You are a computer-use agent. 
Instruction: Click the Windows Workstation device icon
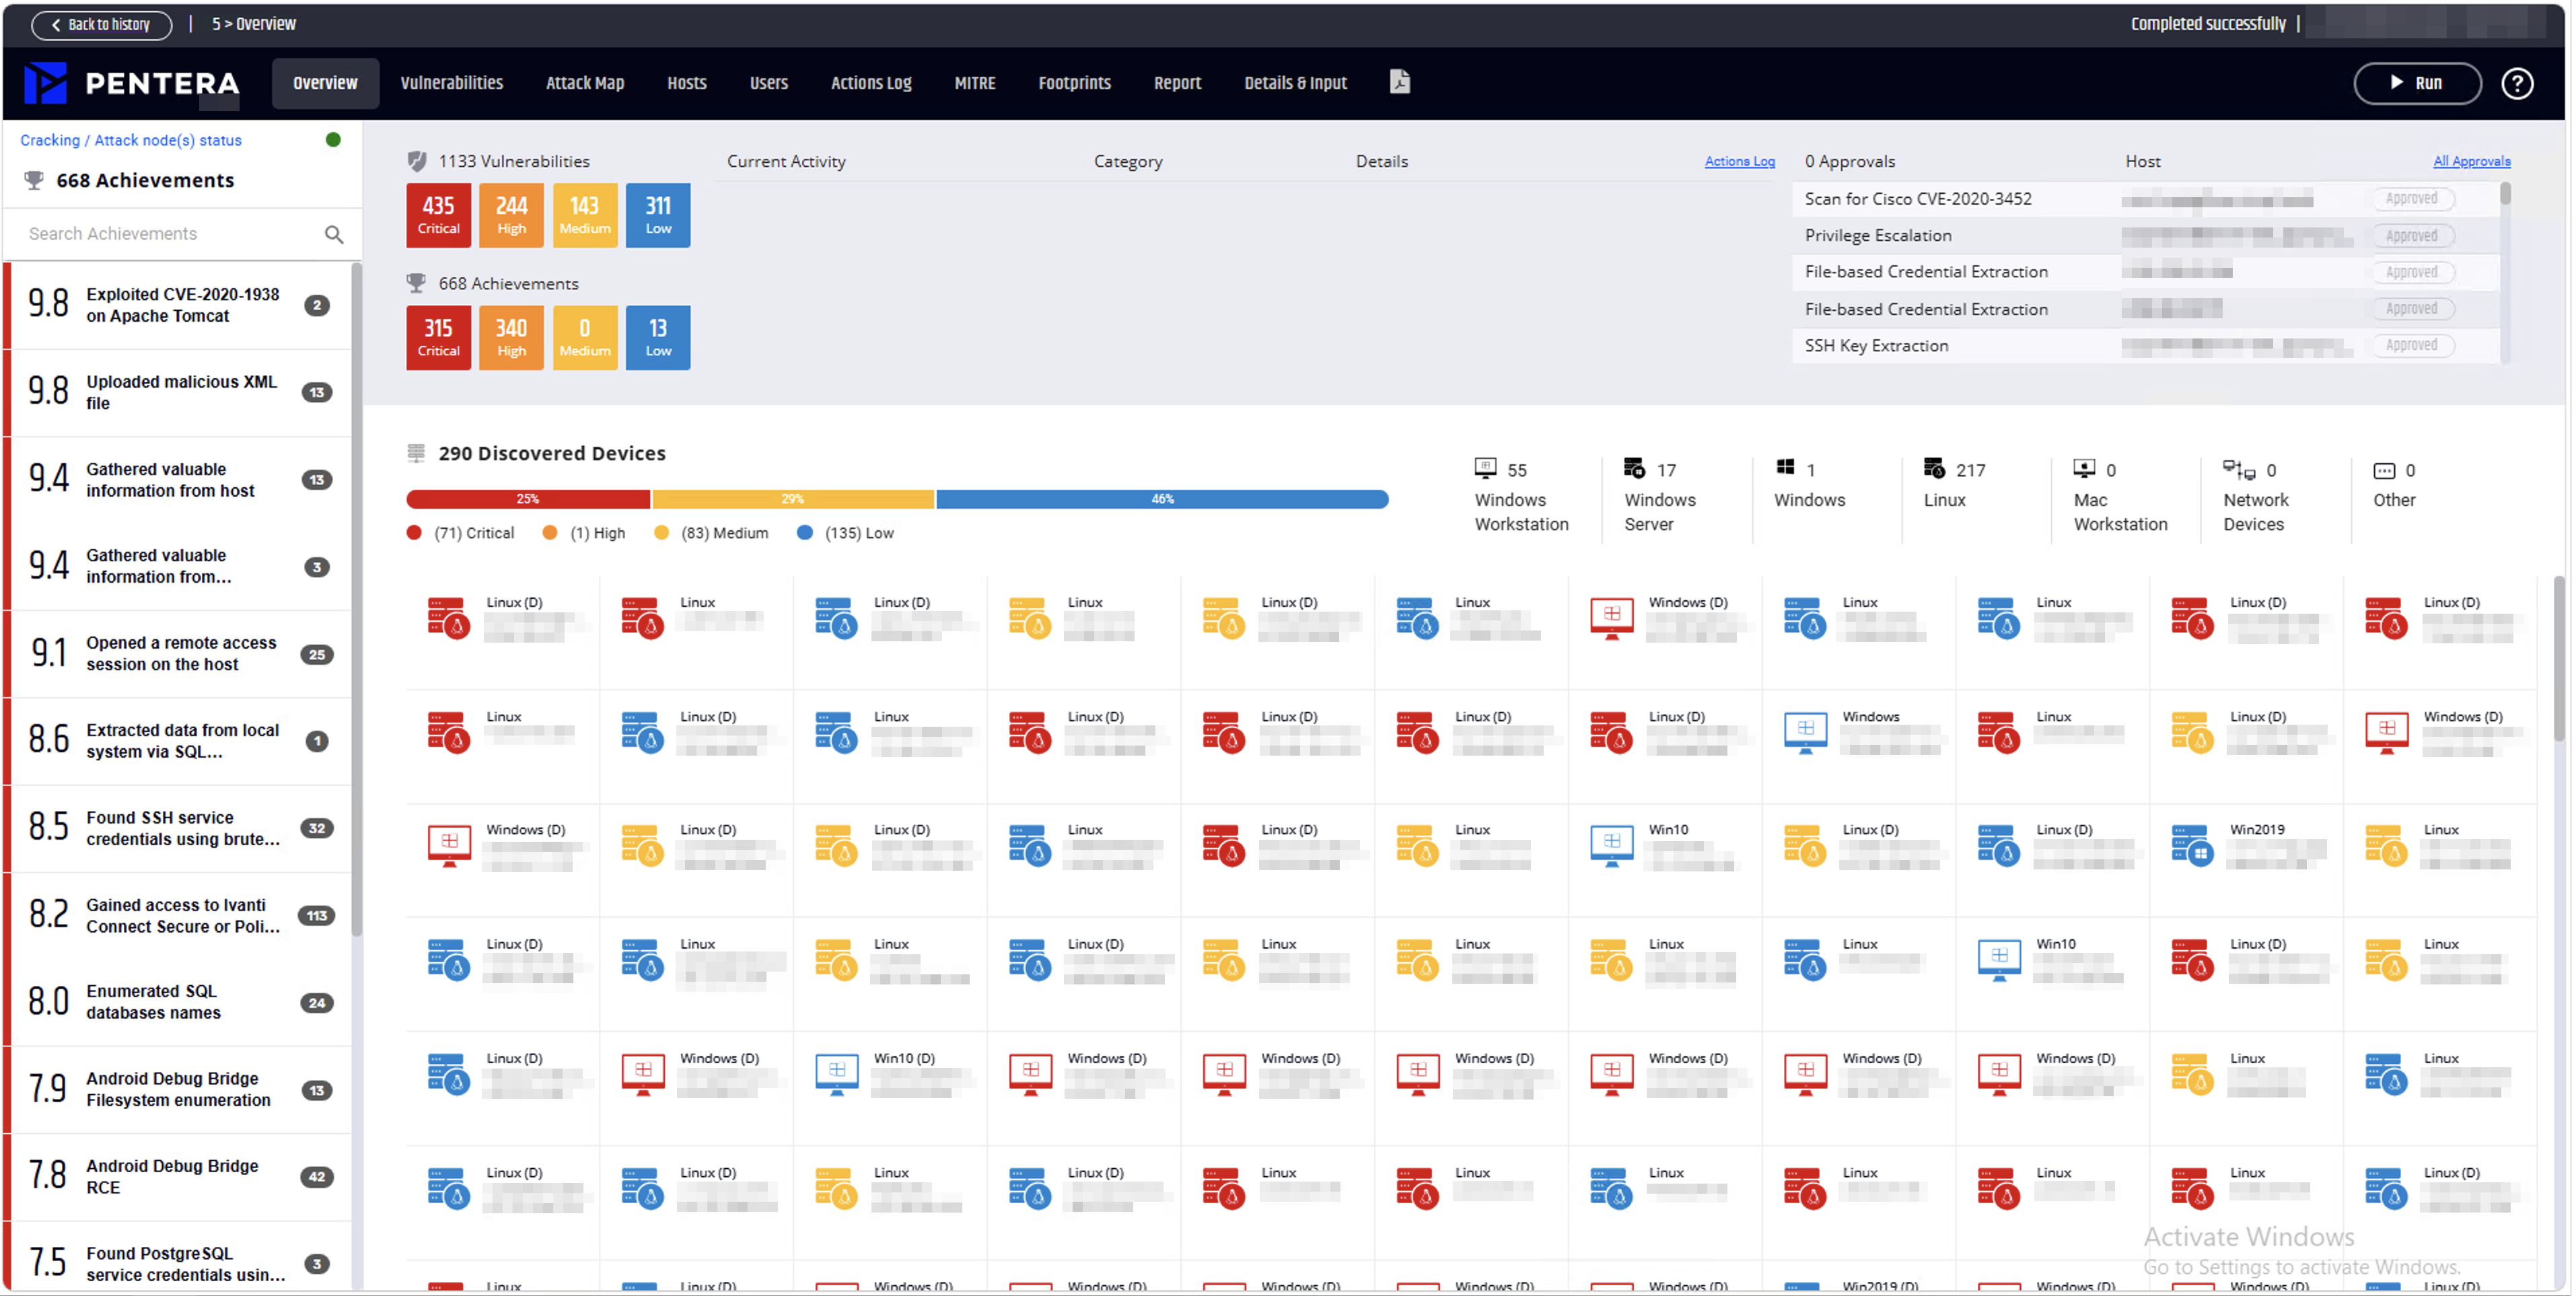1485,468
